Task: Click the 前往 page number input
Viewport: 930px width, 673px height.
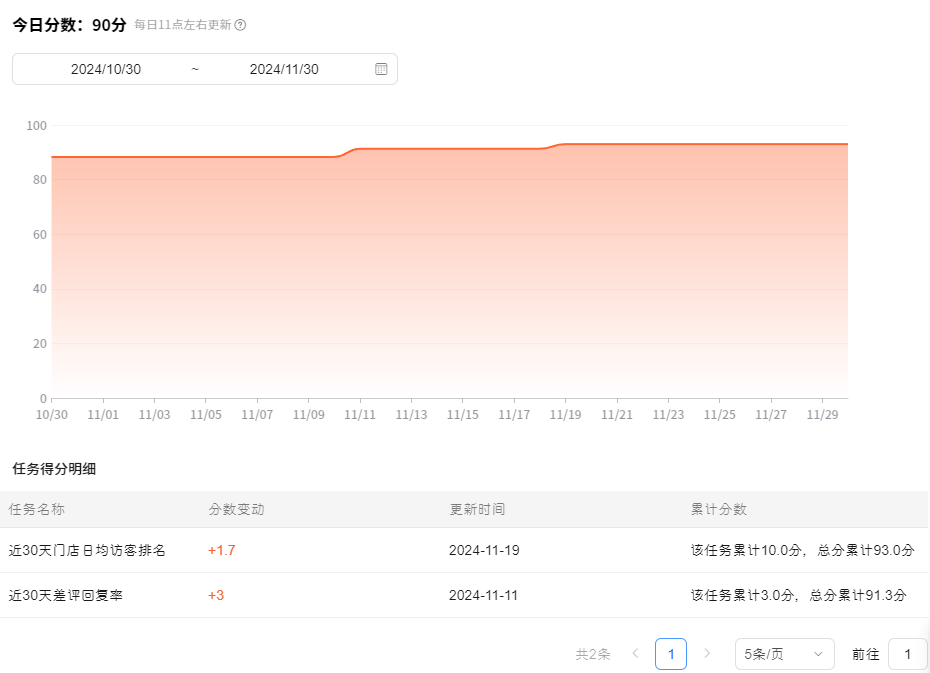Action: pyautogui.click(x=907, y=654)
